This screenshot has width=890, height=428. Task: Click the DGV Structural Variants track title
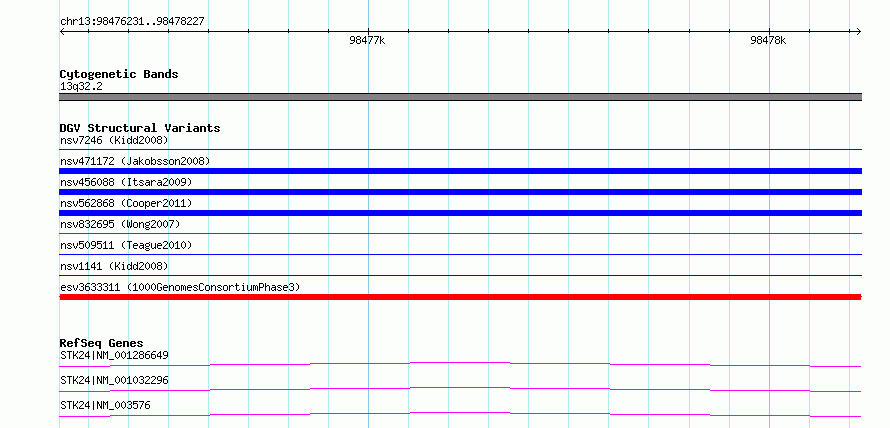coord(140,128)
